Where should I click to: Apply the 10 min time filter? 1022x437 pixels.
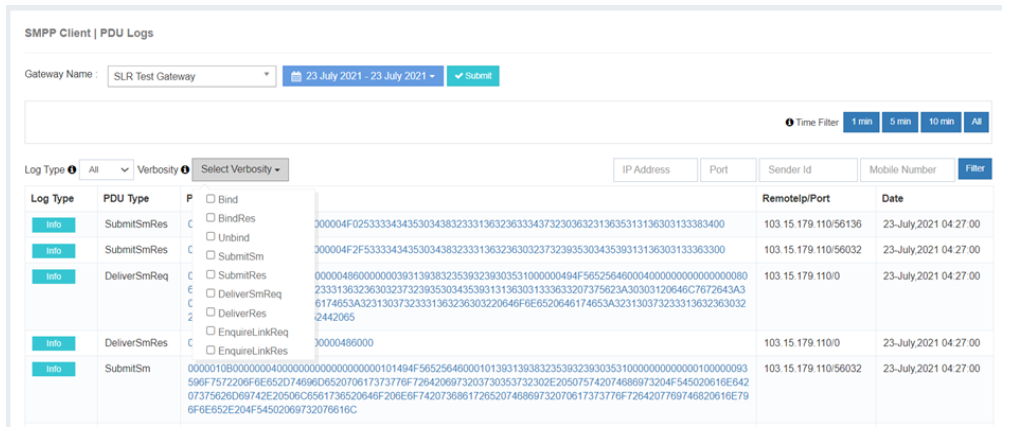941,122
